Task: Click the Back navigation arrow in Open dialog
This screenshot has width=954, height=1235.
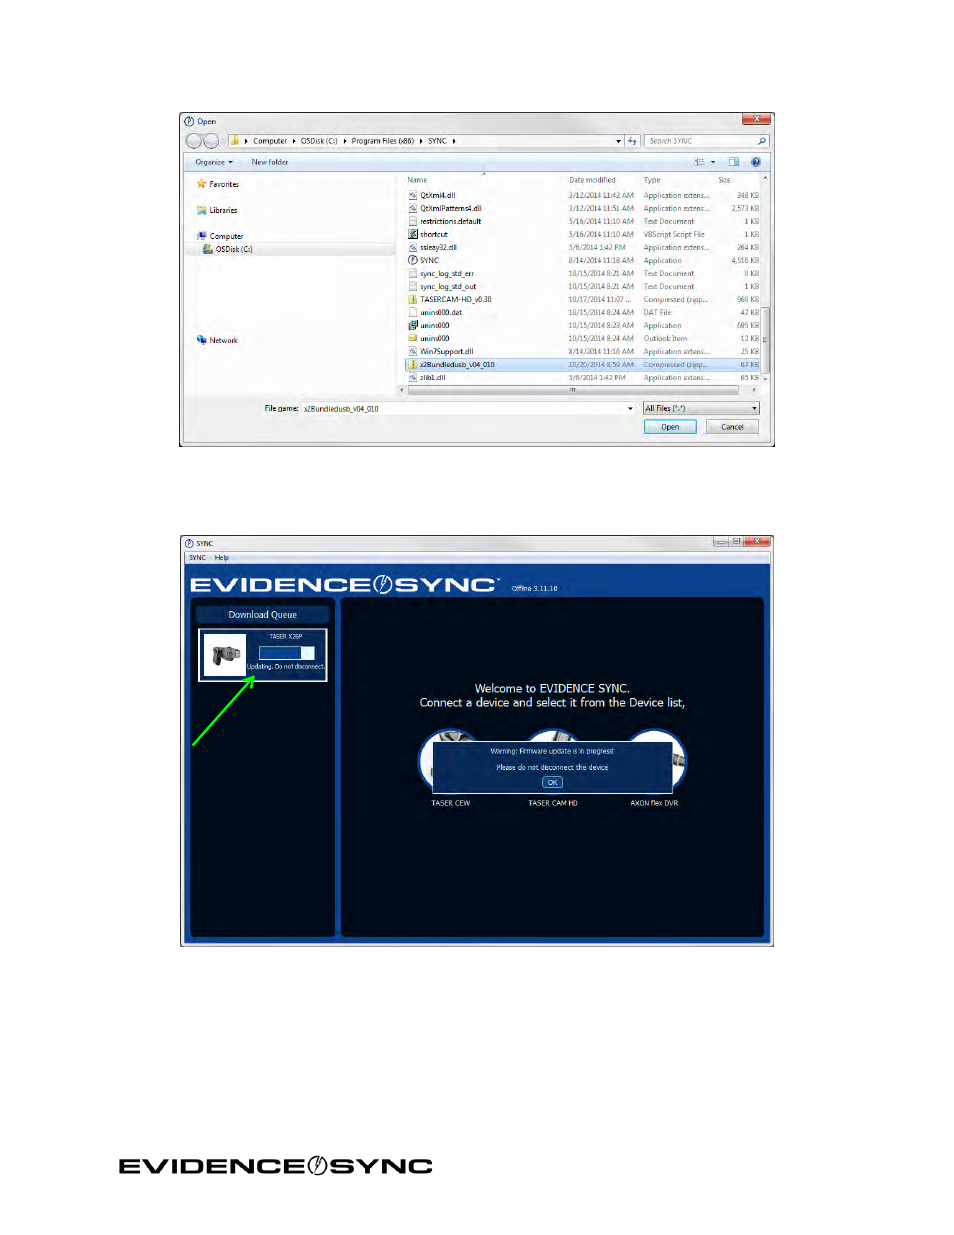Action: coord(194,141)
